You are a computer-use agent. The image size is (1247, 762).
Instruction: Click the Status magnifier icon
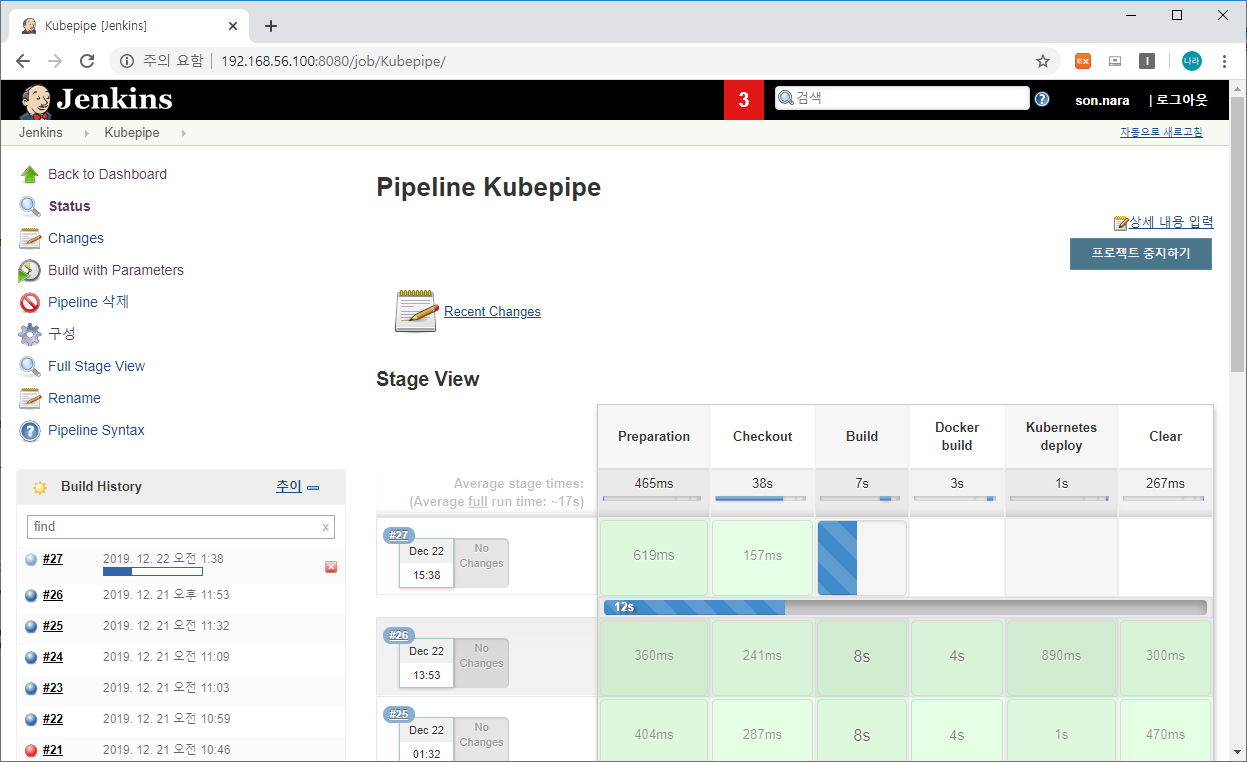(30, 206)
